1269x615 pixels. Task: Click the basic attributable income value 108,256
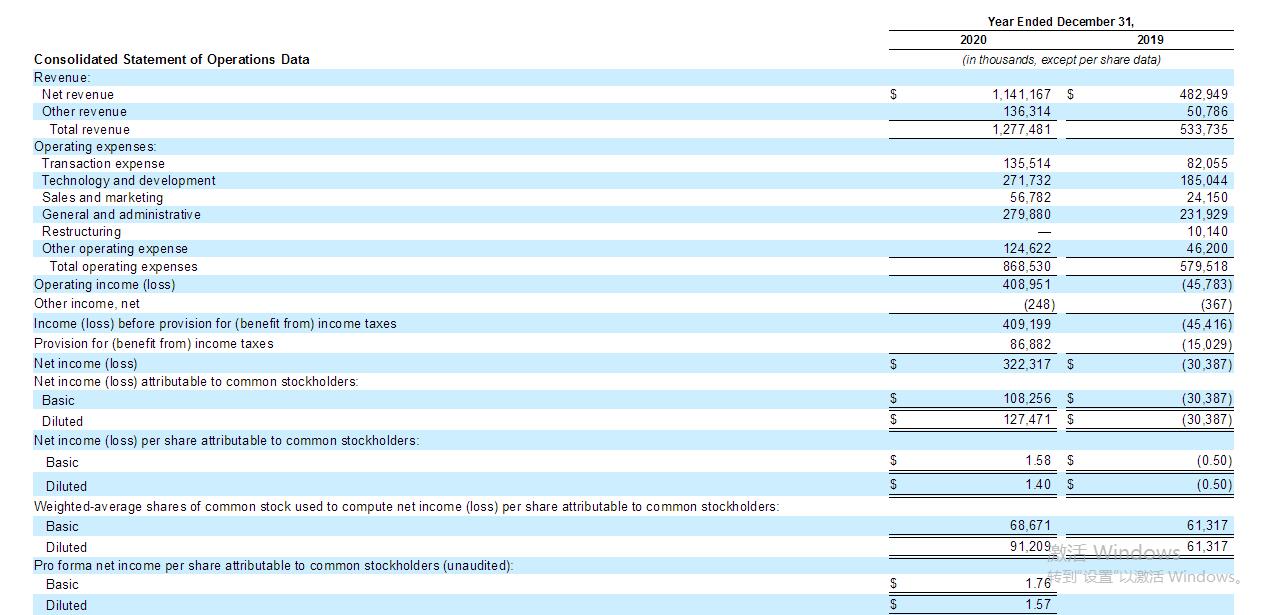tap(1027, 399)
